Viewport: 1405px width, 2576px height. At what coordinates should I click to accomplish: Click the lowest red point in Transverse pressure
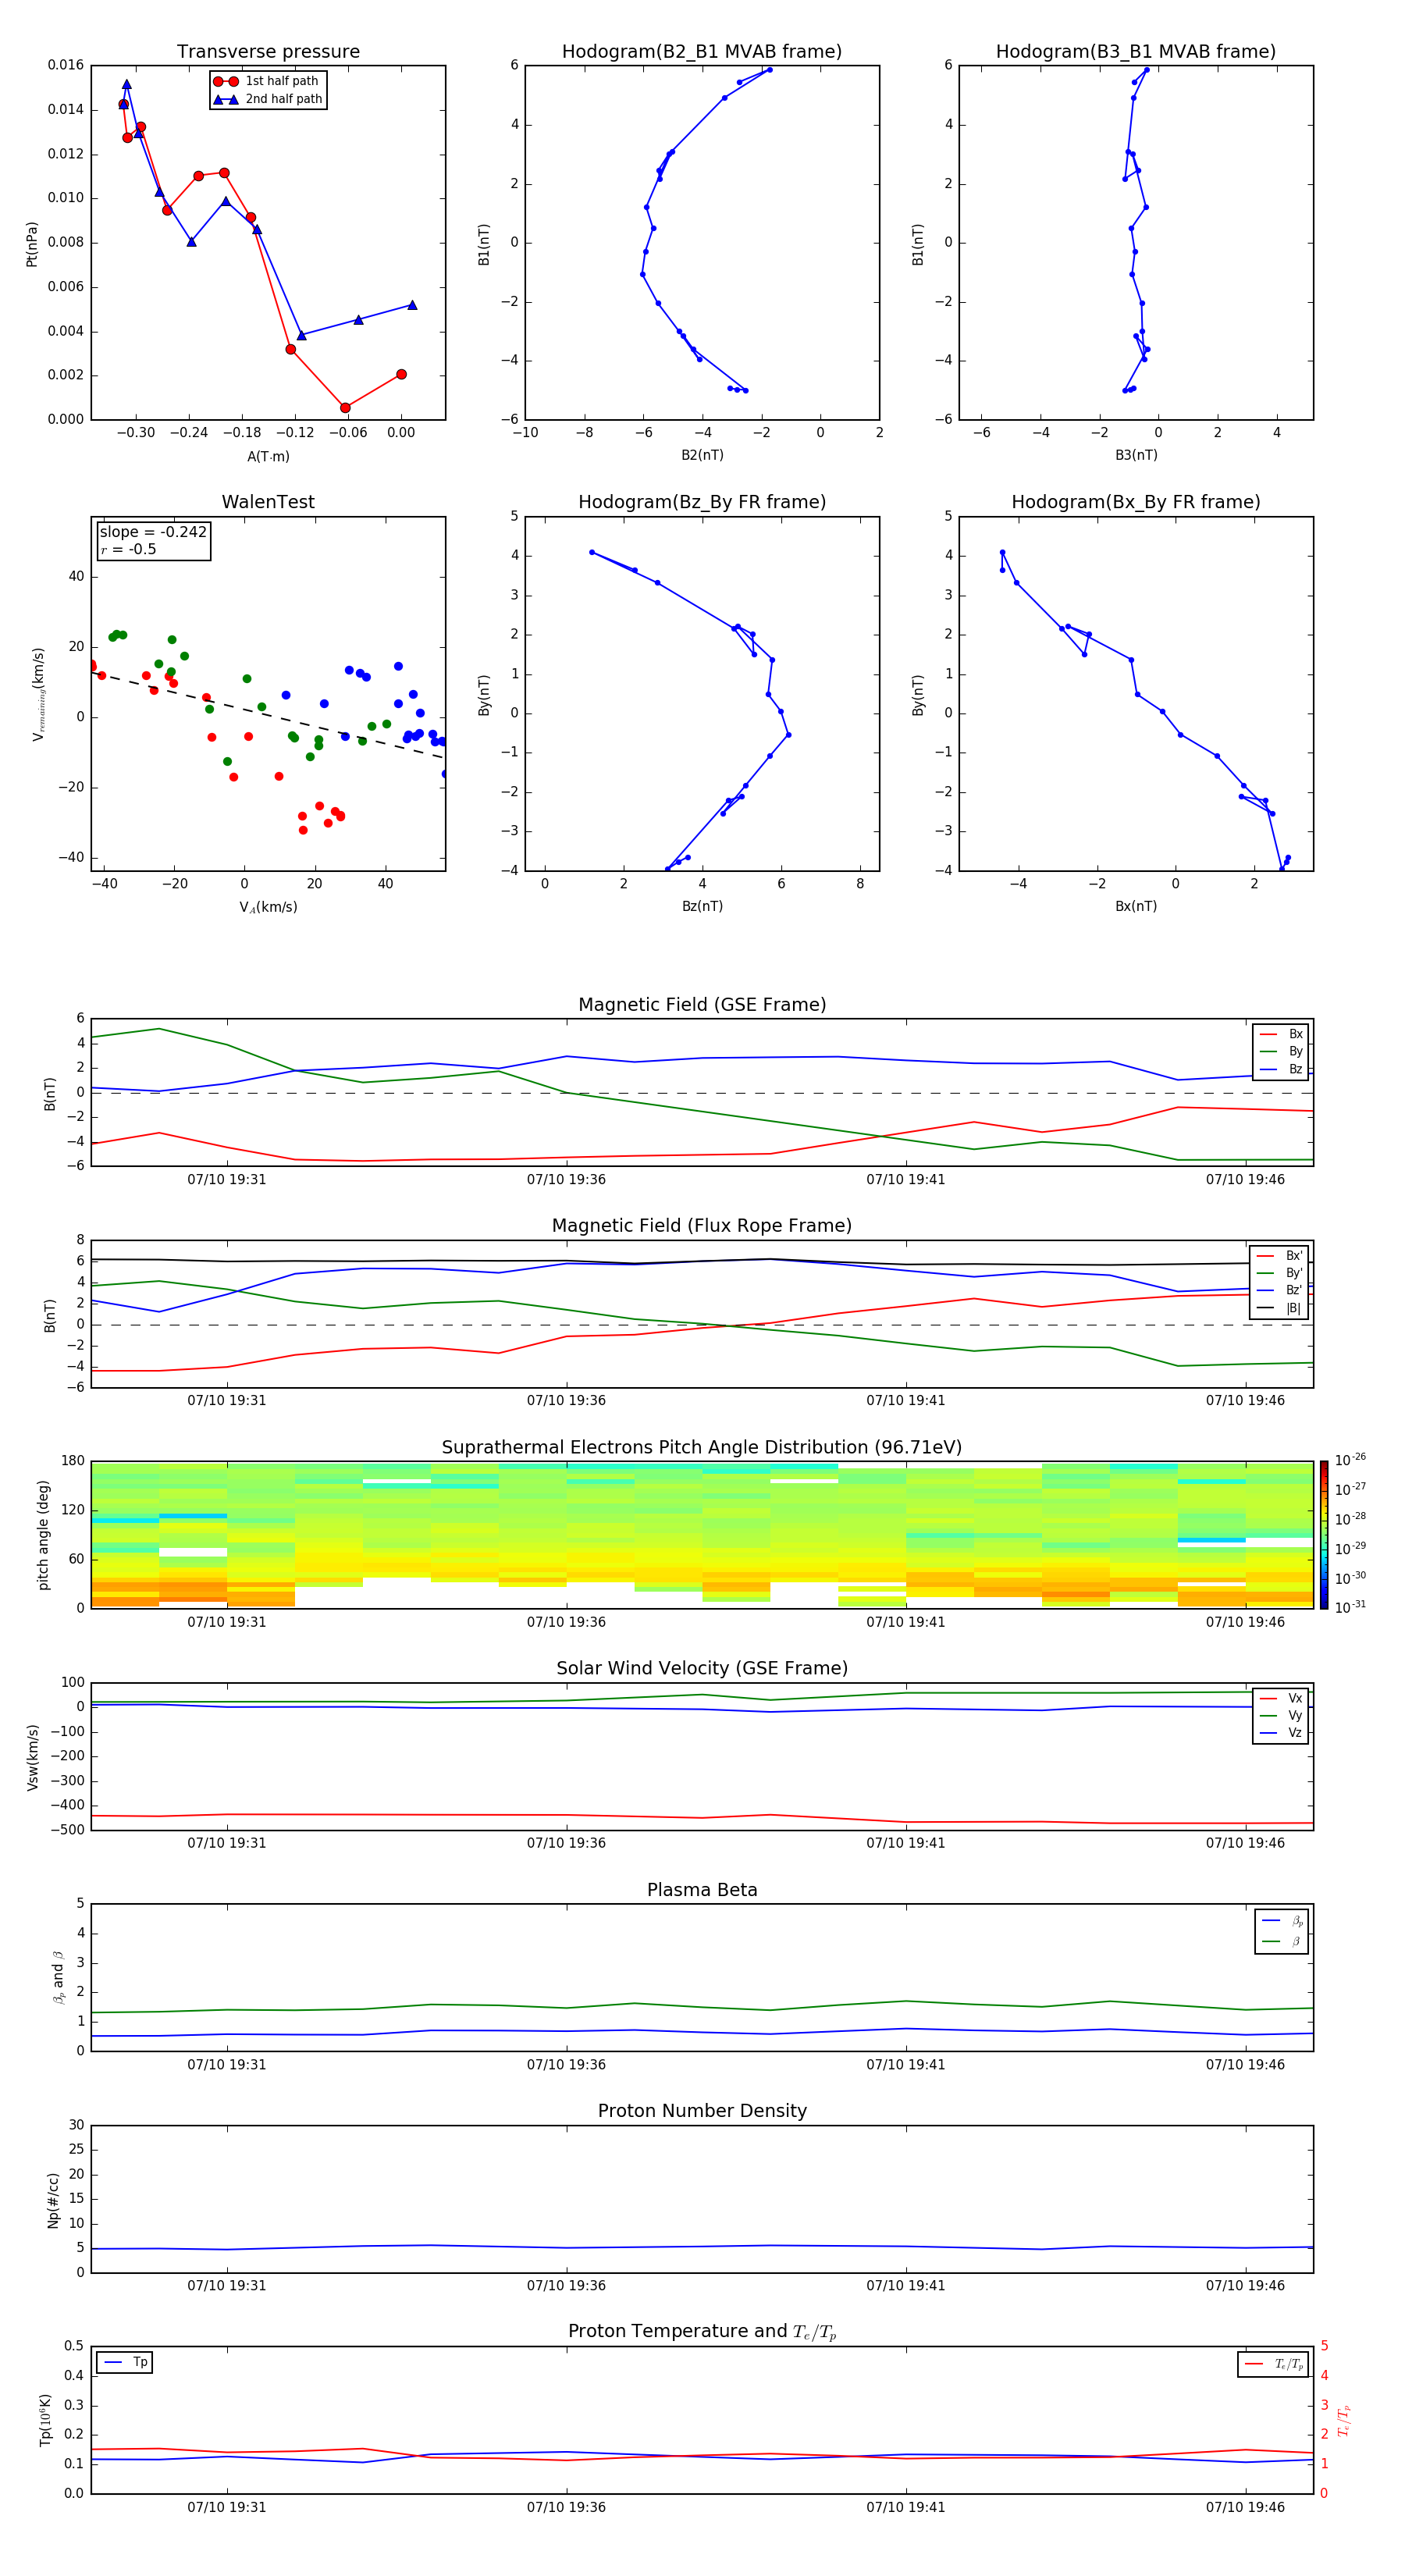345,408
